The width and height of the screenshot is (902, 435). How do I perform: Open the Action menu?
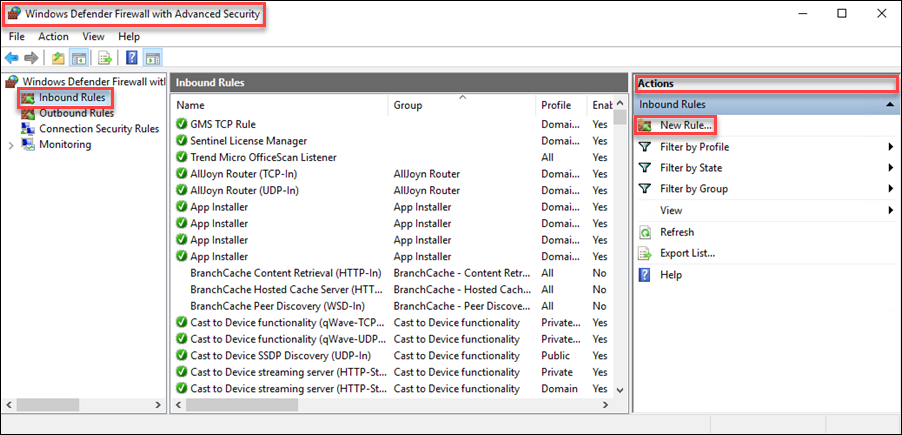click(53, 37)
